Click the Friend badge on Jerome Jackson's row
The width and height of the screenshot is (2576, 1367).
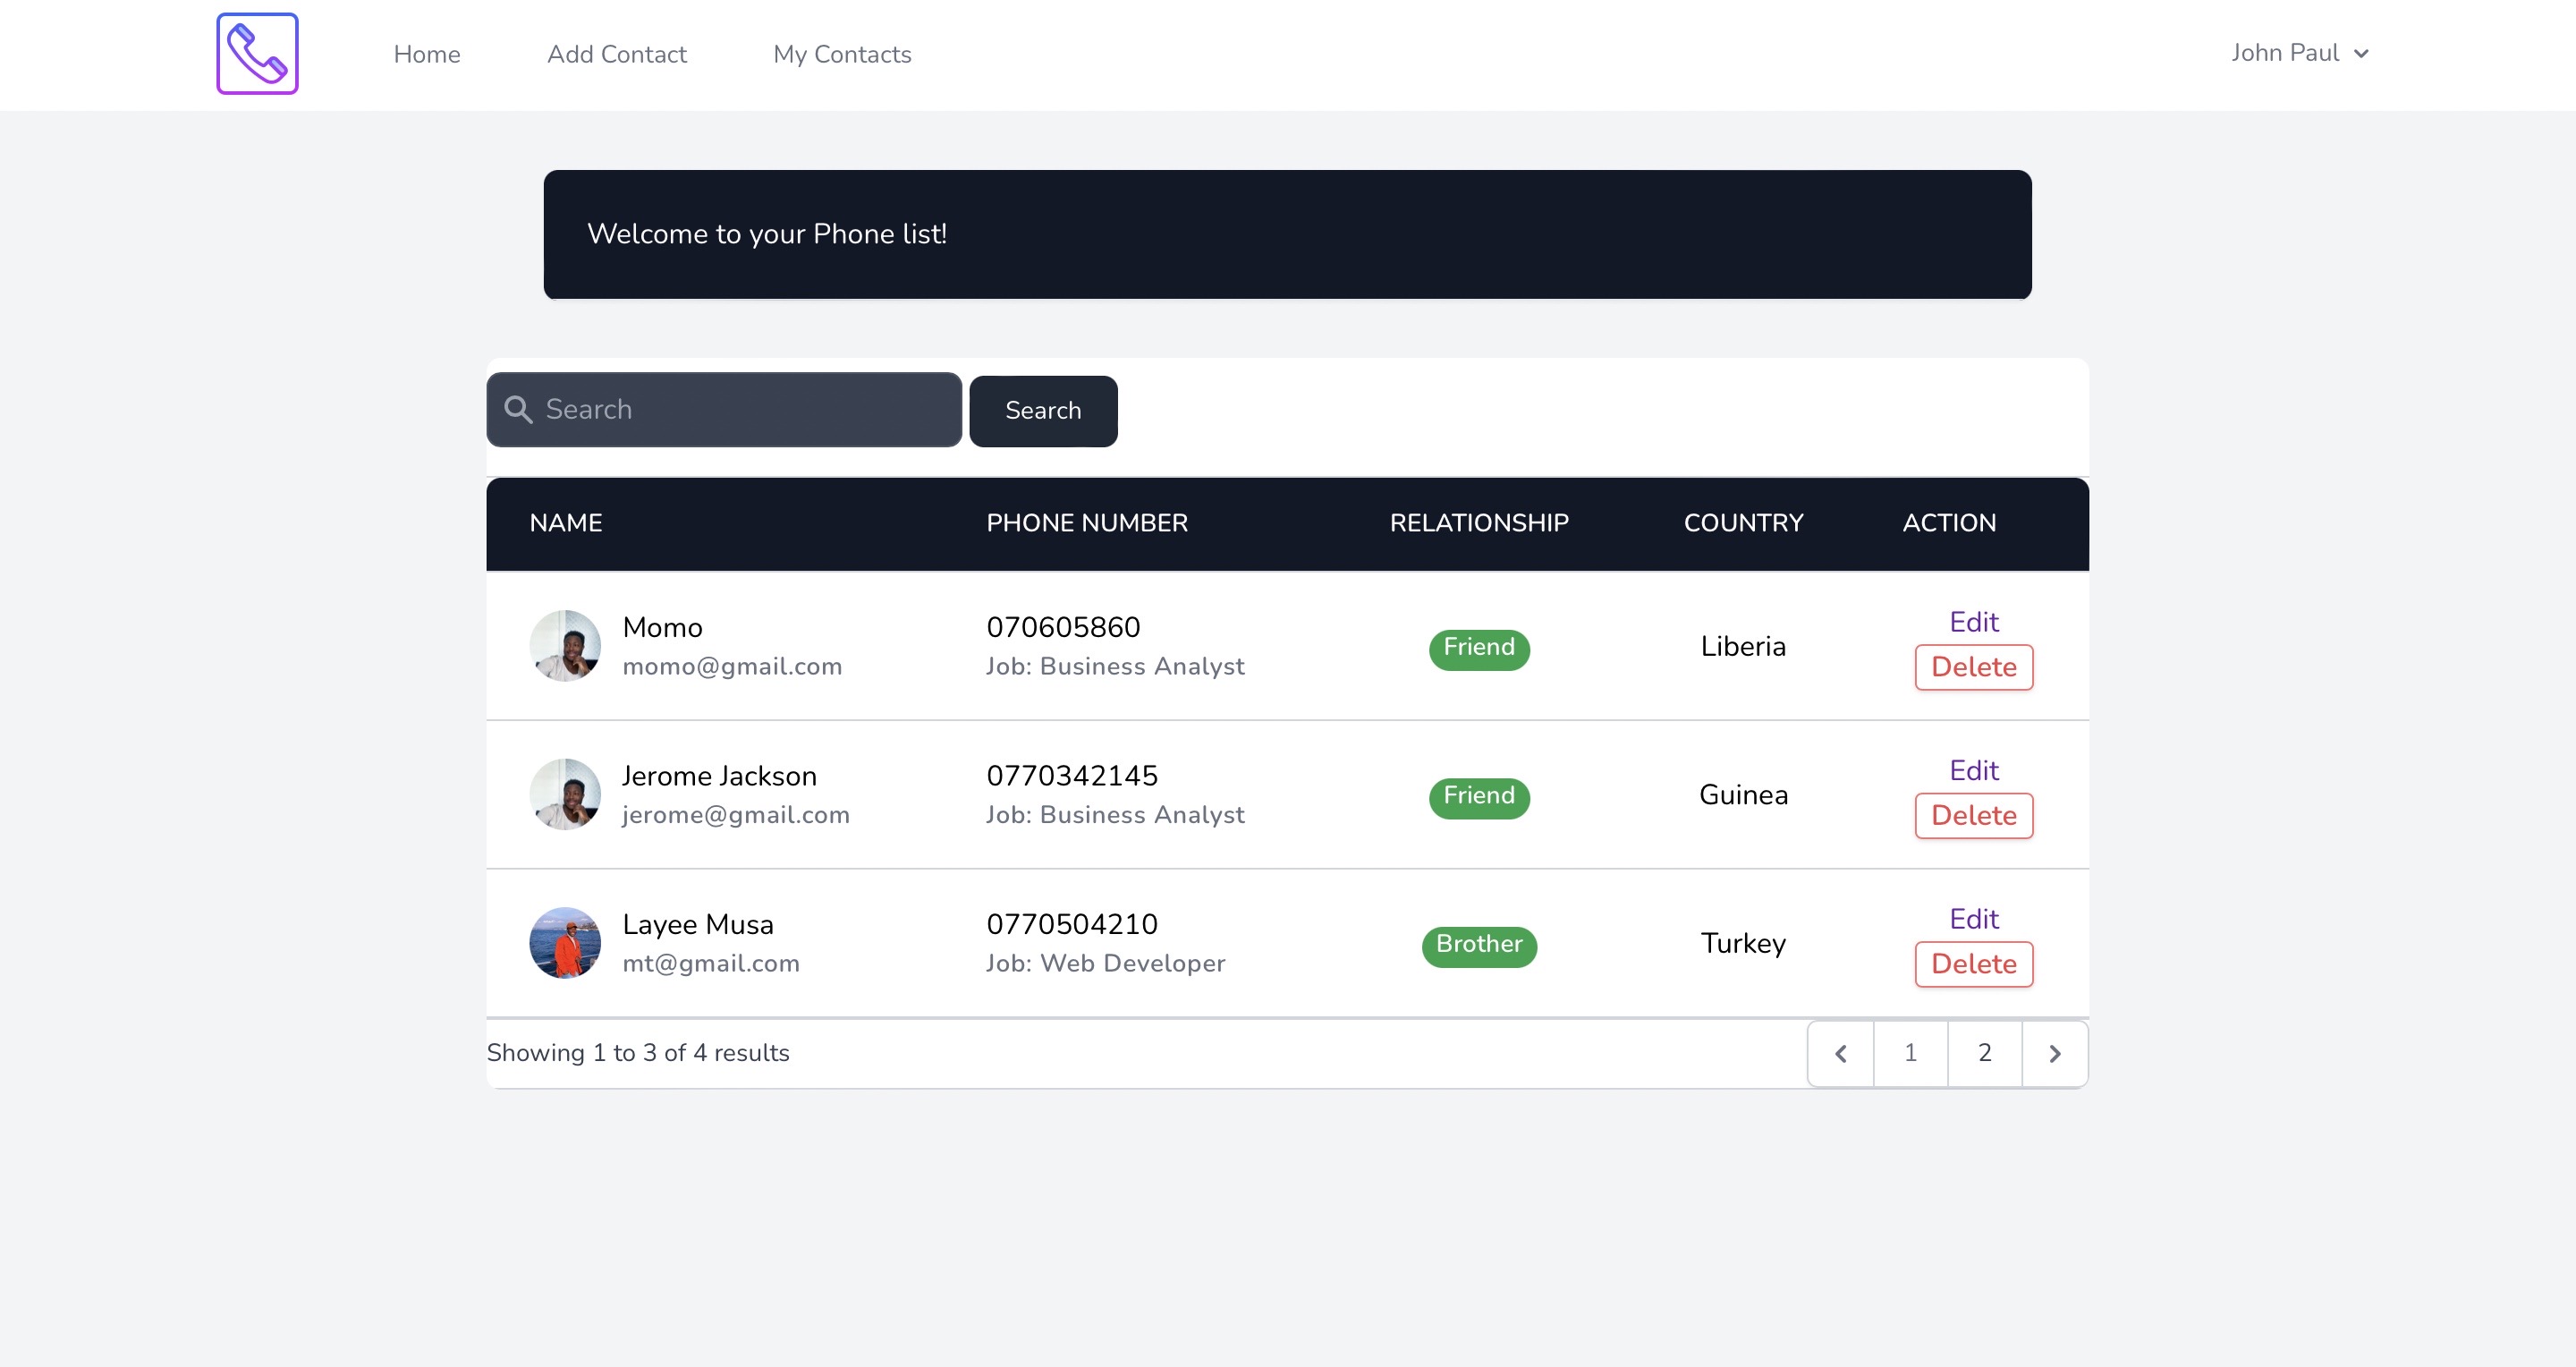tap(1479, 796)
